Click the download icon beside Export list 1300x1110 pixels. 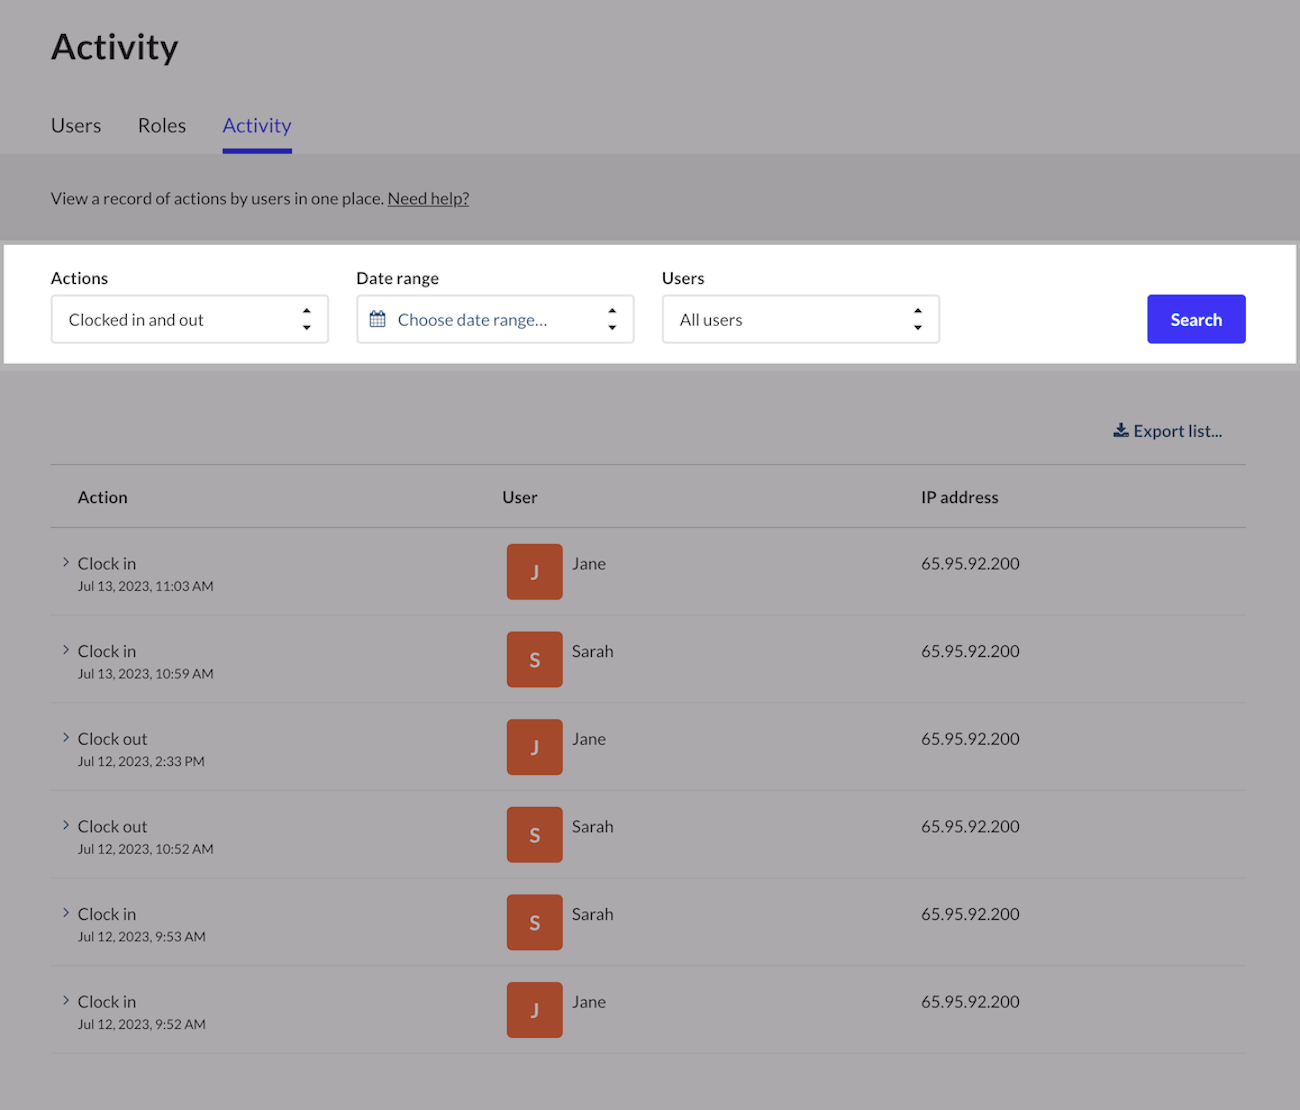tap(1121, 431)
